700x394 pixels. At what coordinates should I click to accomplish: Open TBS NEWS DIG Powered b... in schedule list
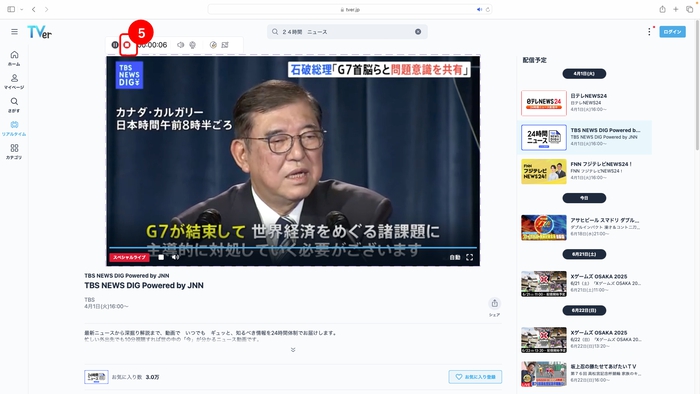[x=605, y=130]
